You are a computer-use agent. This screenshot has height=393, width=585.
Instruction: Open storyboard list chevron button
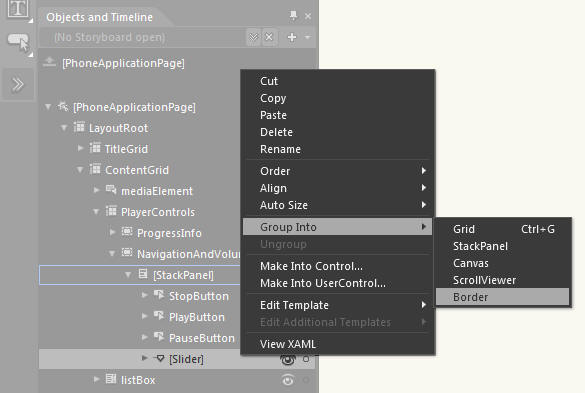coord(253,37)
